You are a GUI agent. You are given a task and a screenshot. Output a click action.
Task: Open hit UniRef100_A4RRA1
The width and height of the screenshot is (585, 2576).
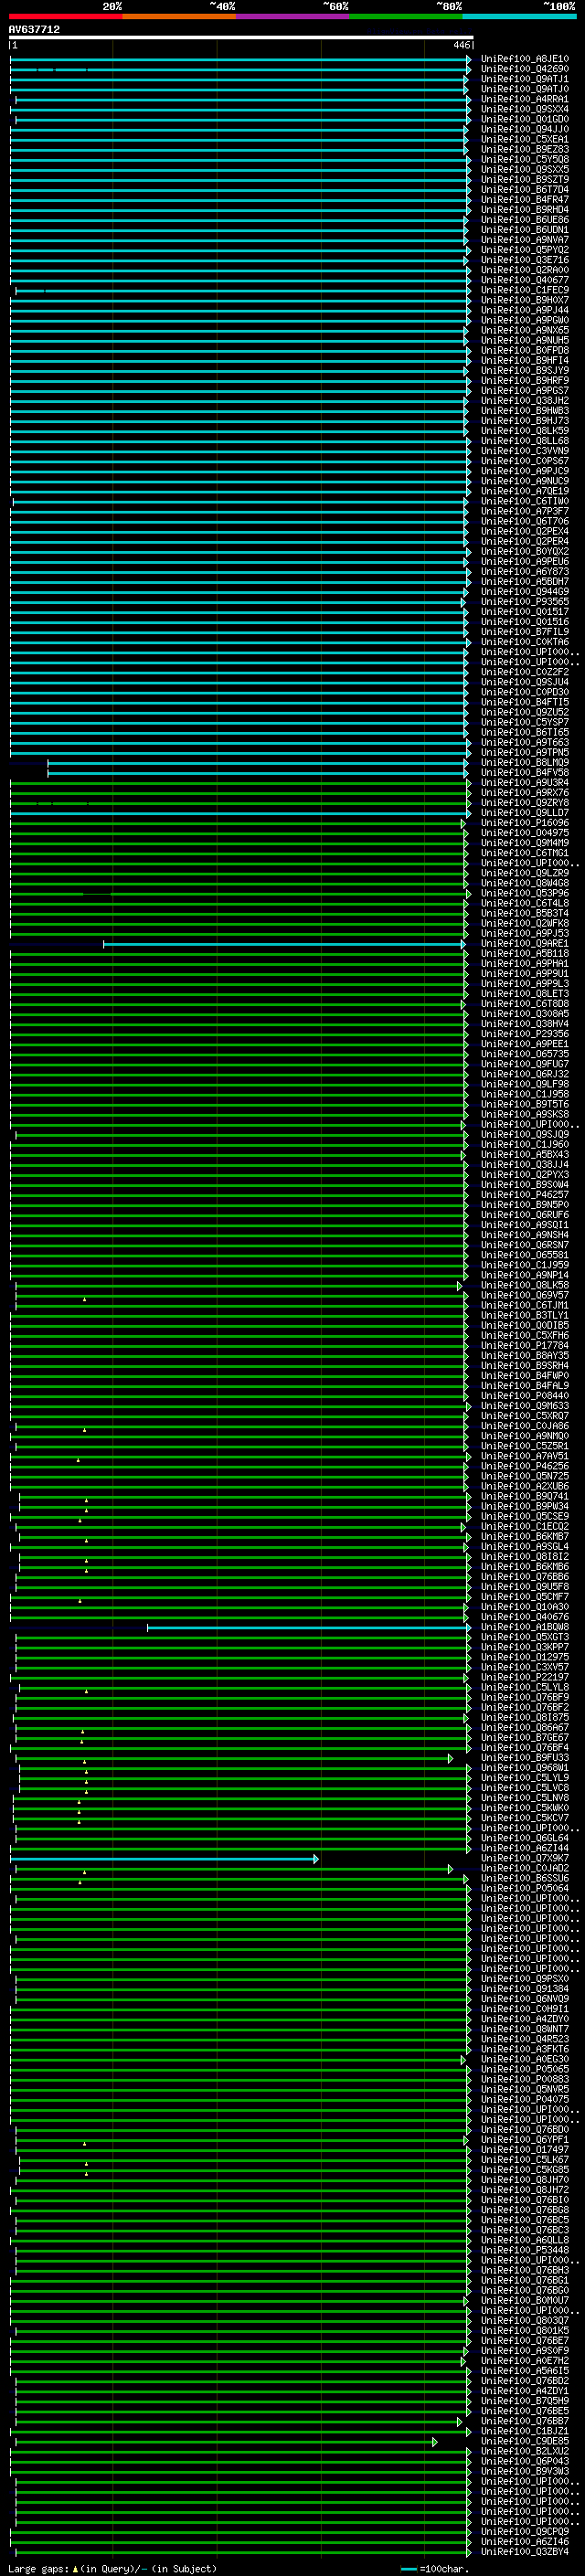[524, 99]
